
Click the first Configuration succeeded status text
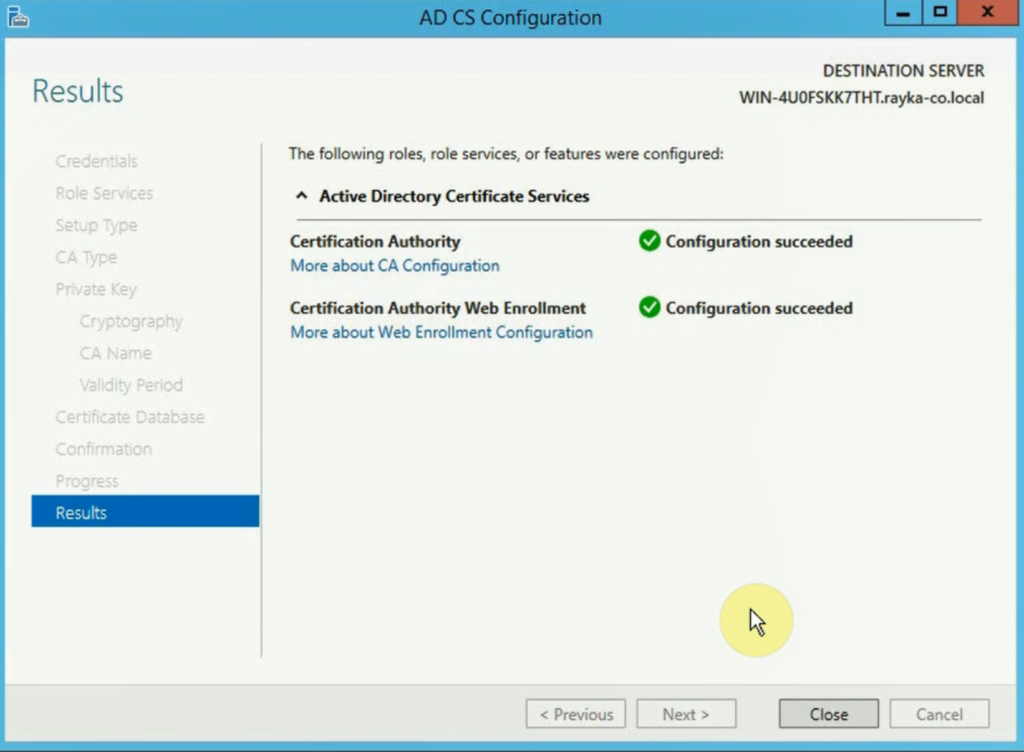click(x=759, y=242)
